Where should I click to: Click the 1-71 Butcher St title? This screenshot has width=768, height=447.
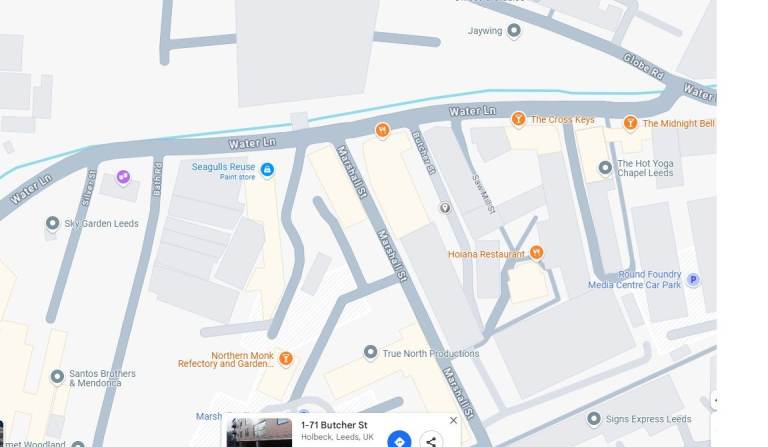point(334,425)
